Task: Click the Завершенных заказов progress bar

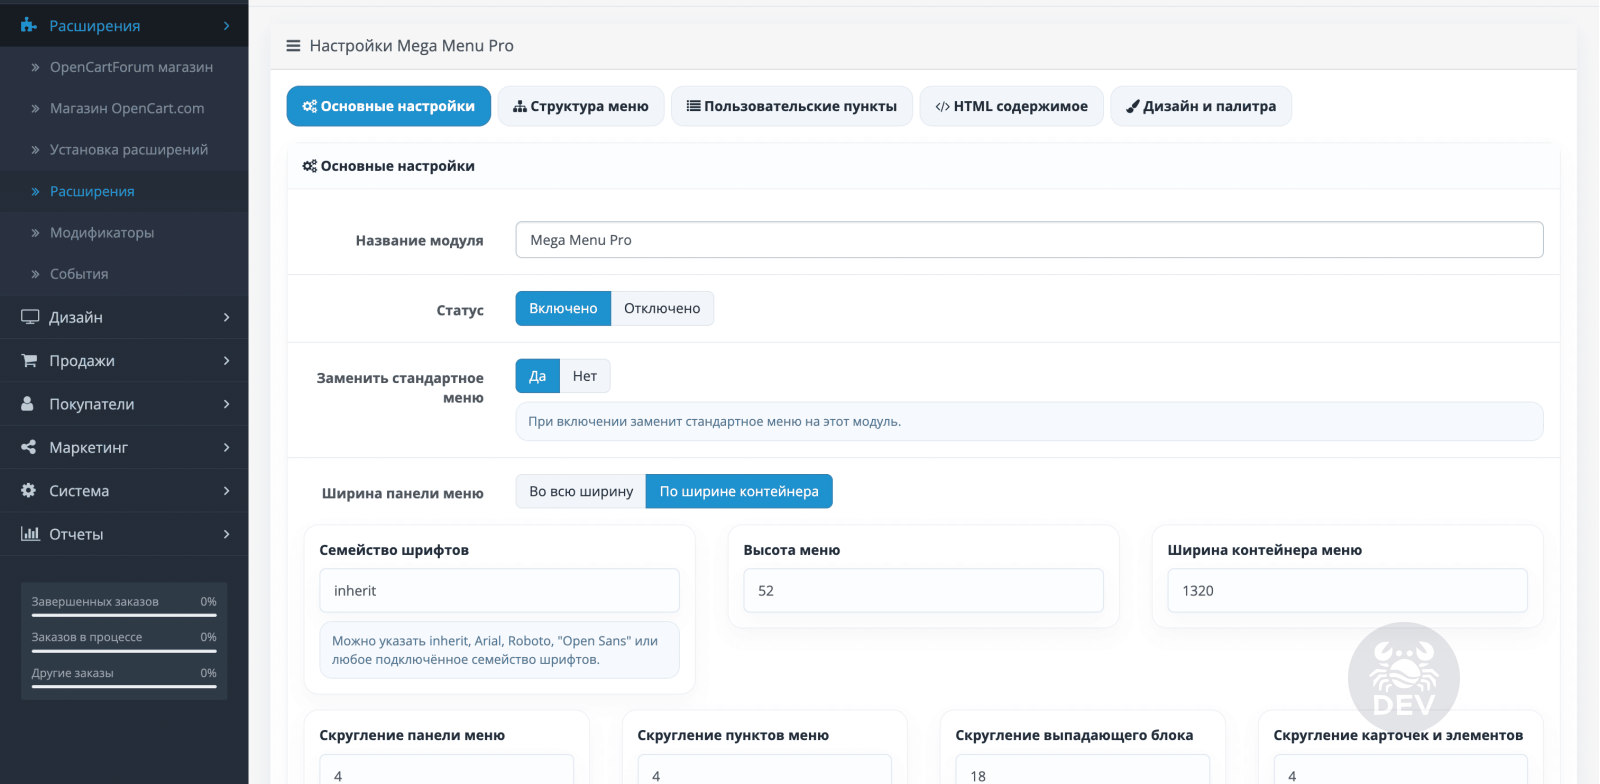Action: (x=124, y=615)
